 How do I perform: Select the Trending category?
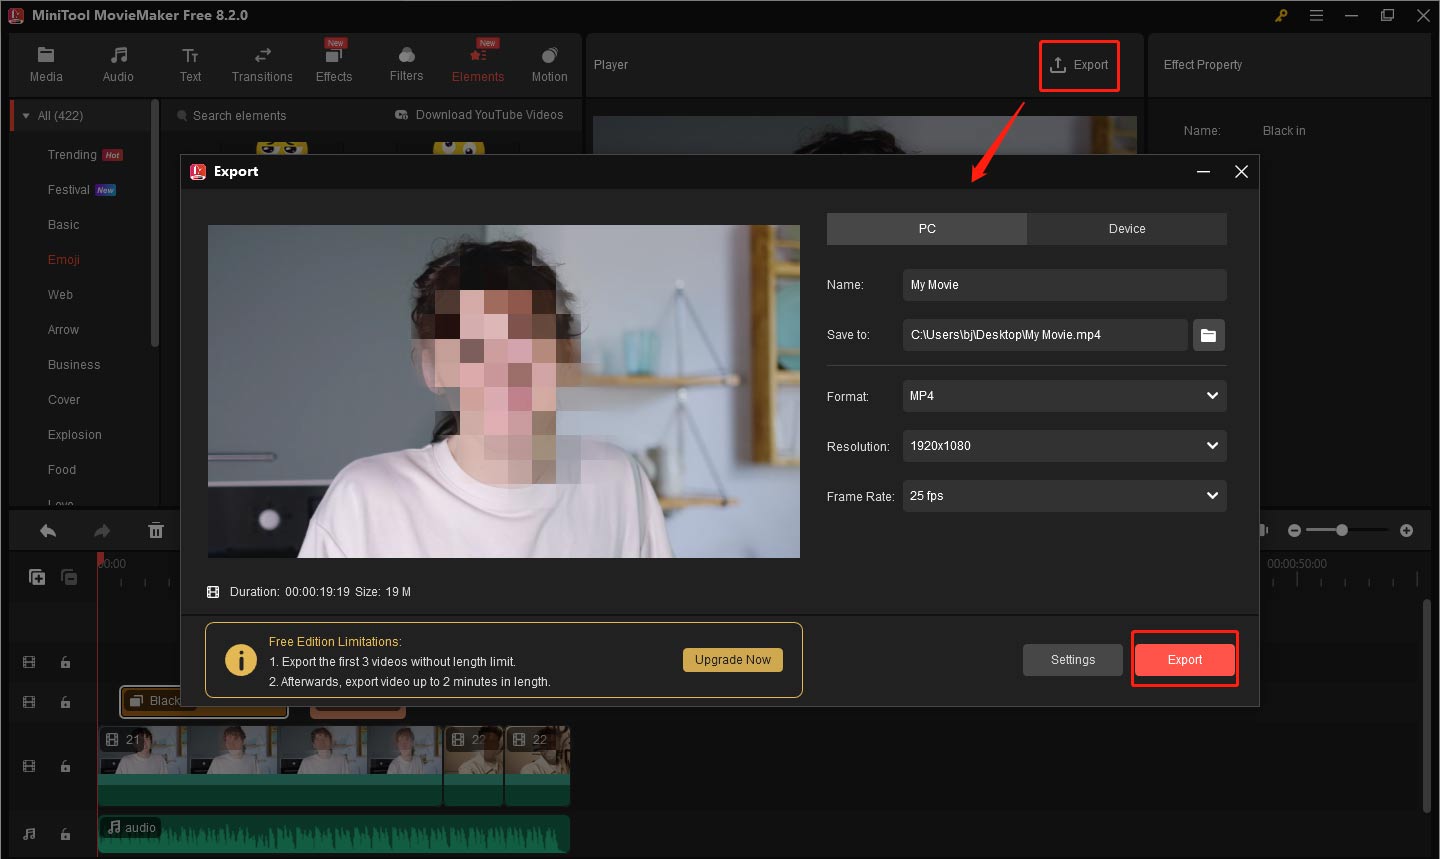coord(72,155)
